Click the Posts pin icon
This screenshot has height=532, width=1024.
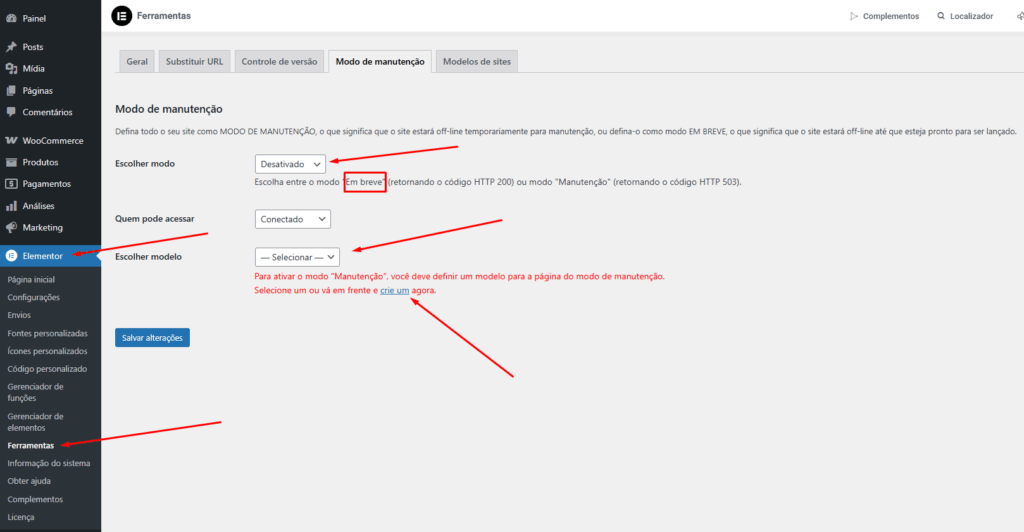coord(11,47)
